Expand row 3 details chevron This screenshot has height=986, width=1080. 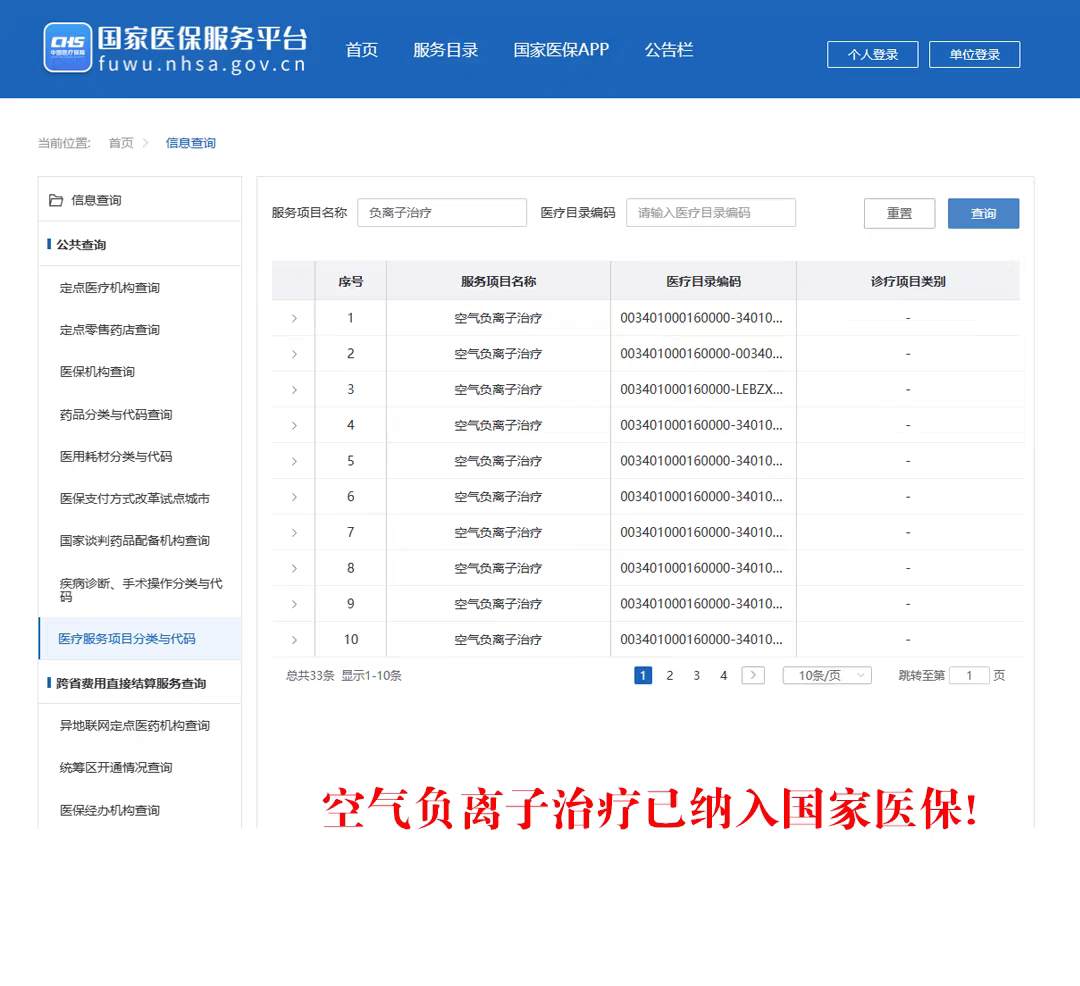[294, 390]
